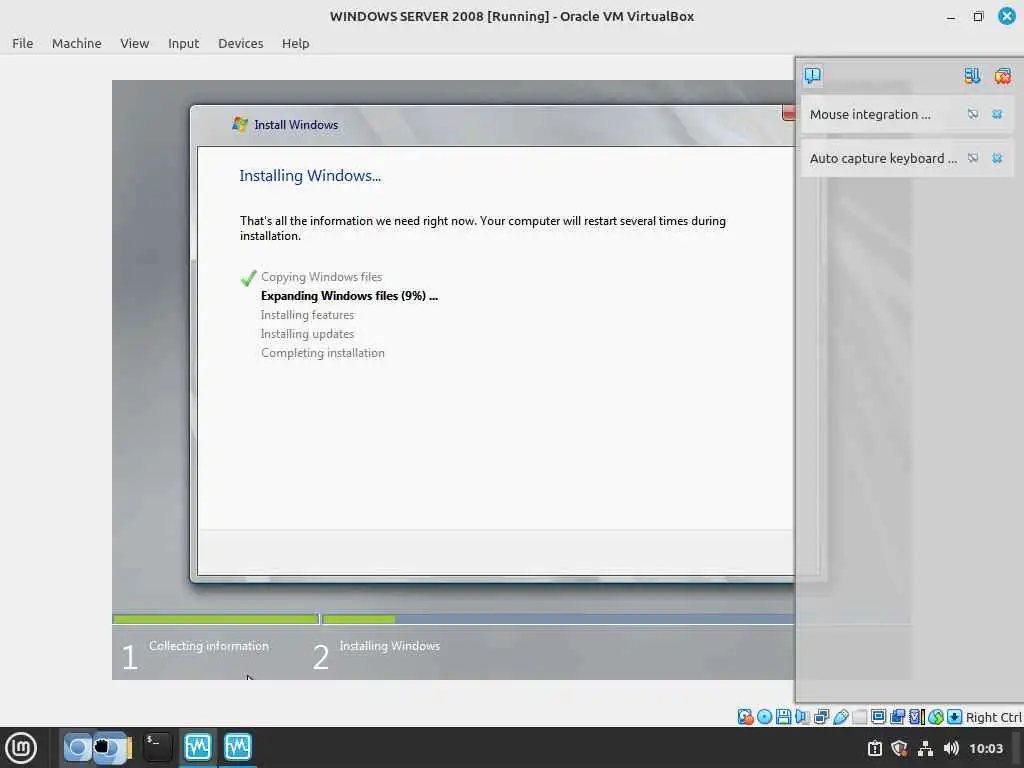The height and width of the screenshot is (768, 1024).
Task: Open the File menu
Action: (x=22, y=43)
